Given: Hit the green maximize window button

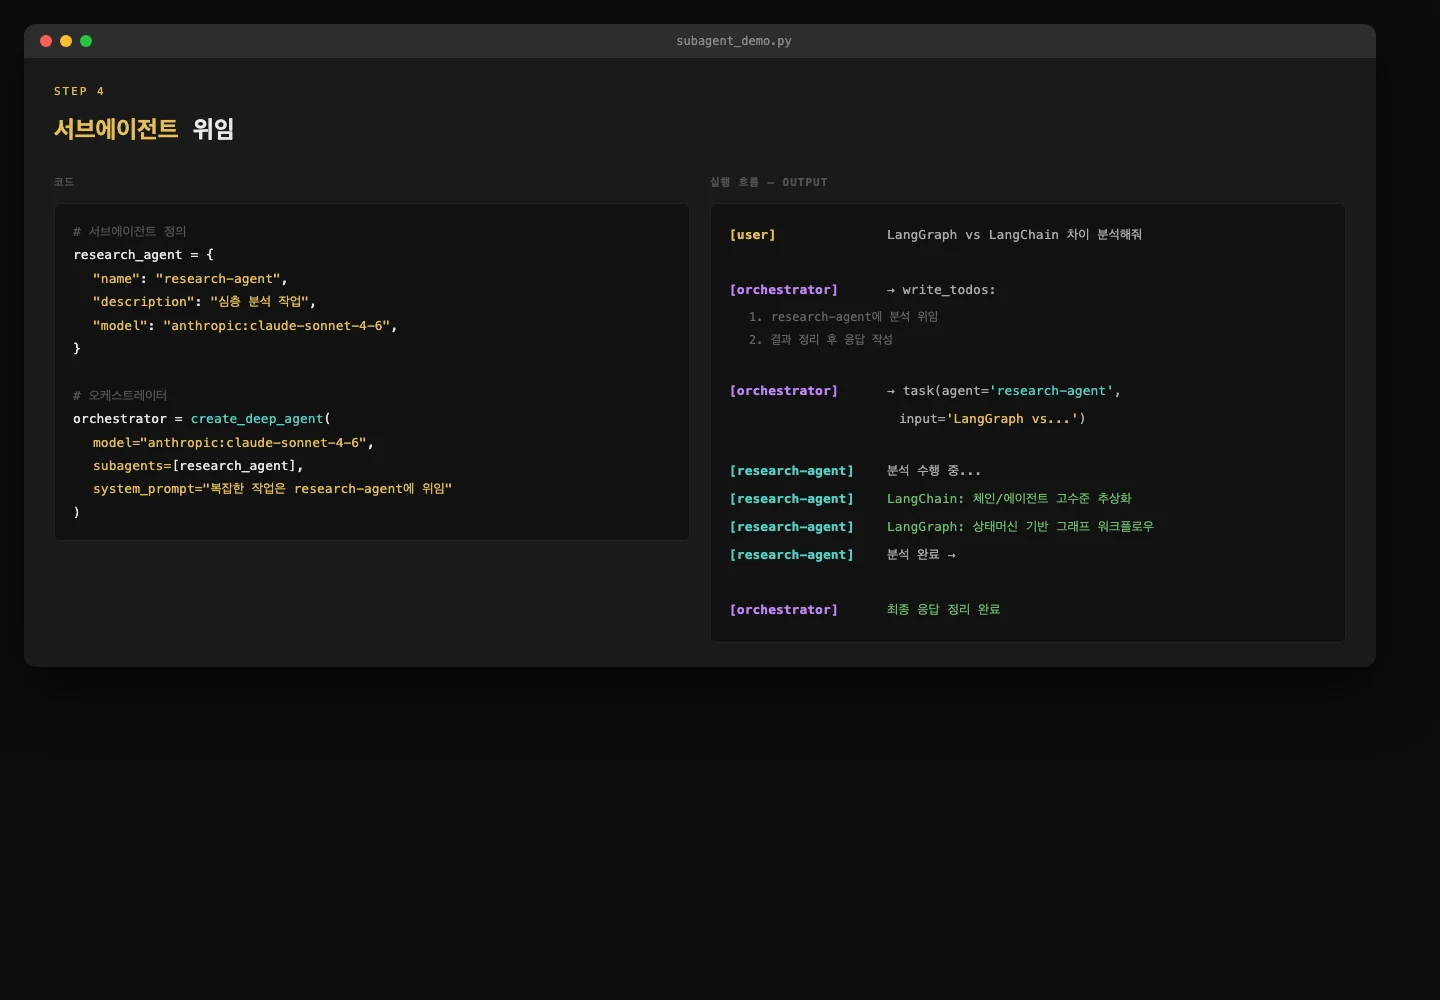Looking at the screenshot, I should [x=86, y=41].
